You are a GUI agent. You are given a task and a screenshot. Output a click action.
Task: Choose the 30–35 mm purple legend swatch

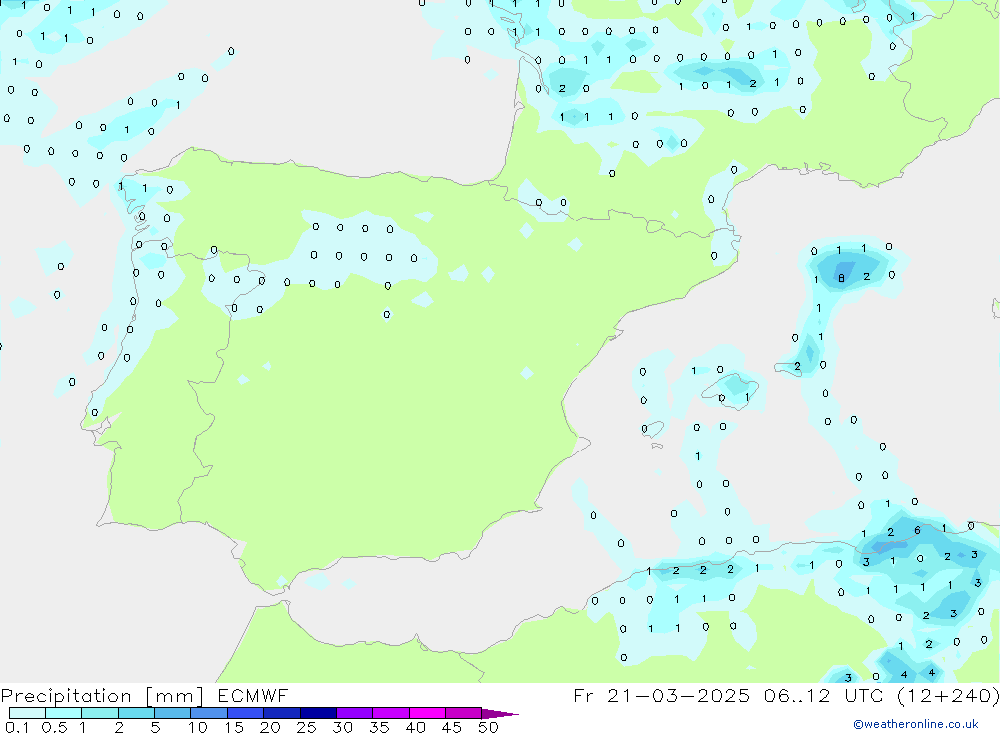click(x=354, y=713)
